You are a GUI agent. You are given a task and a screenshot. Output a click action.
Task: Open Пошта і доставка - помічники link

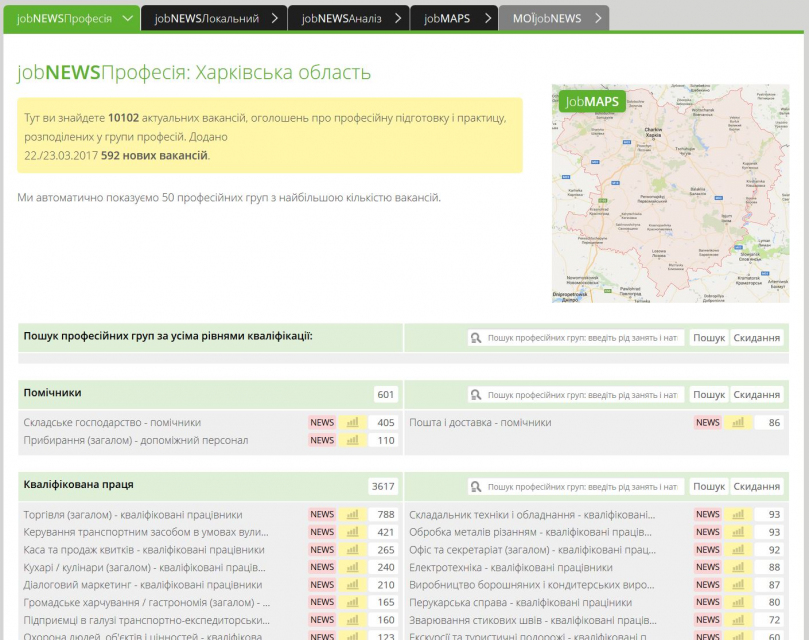480,423
